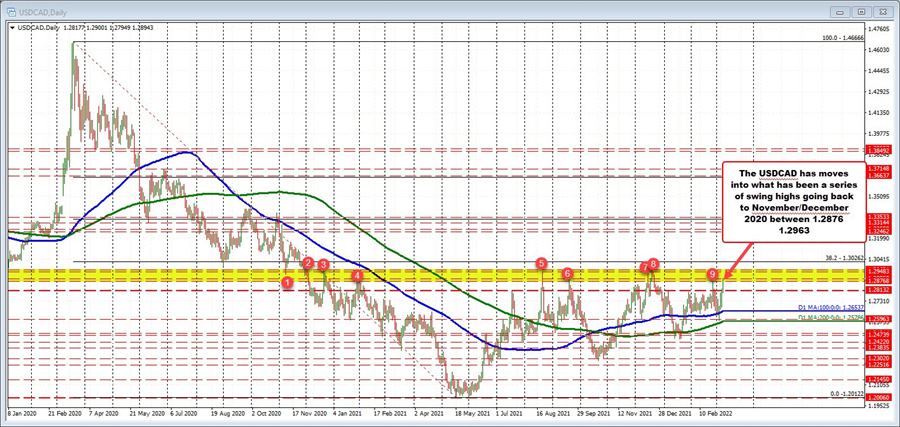This screenshot has height=427, width=900.
Task: Click the red 1.36637 price level tag
Action: (x=878, y=176)
